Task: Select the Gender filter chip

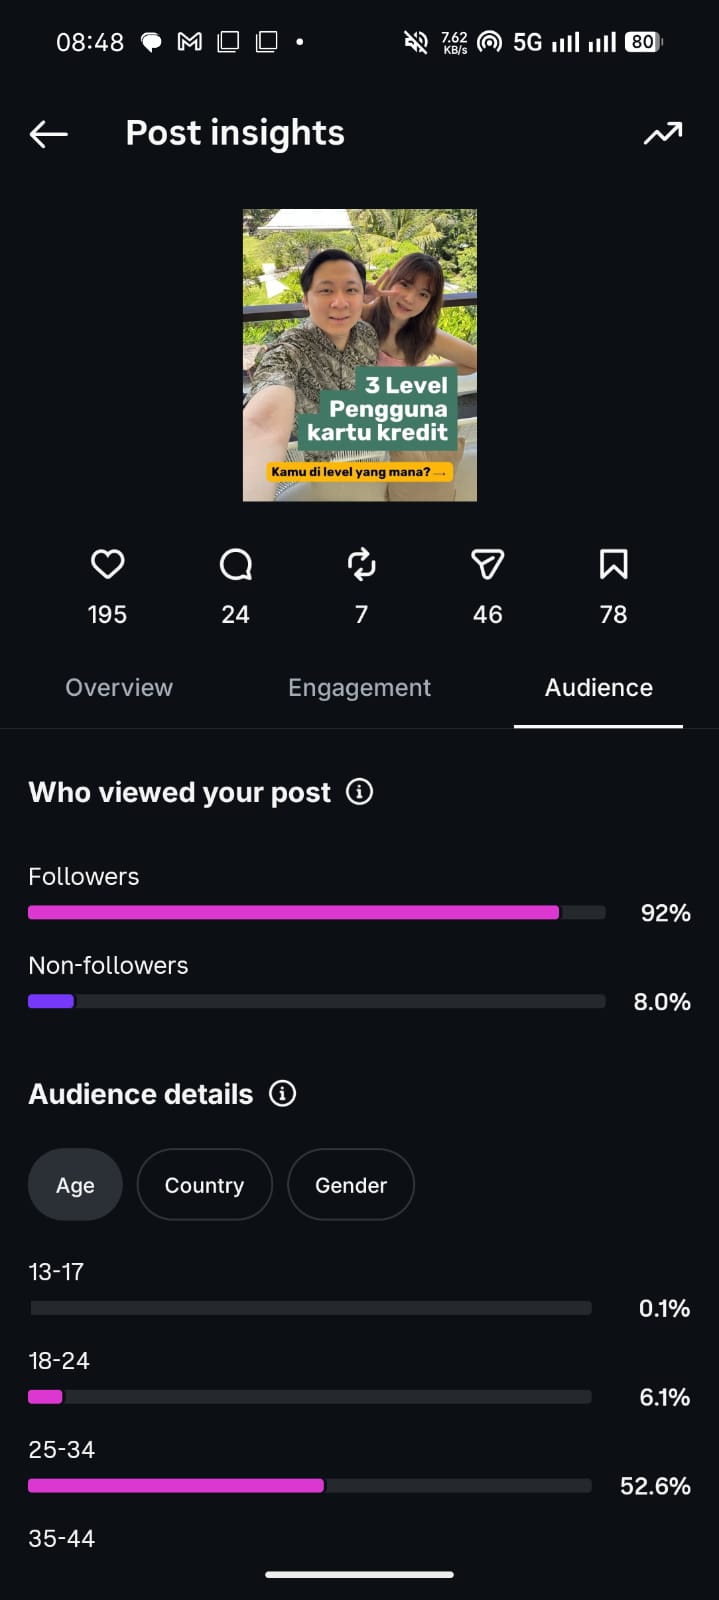Action: [x=350, y=1185]
